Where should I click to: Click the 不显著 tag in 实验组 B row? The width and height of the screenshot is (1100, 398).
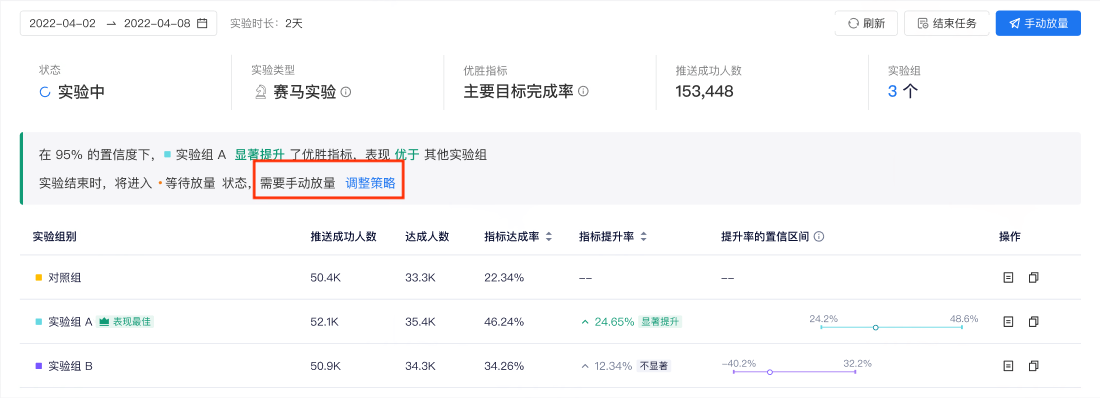click(x=654, y=366)
